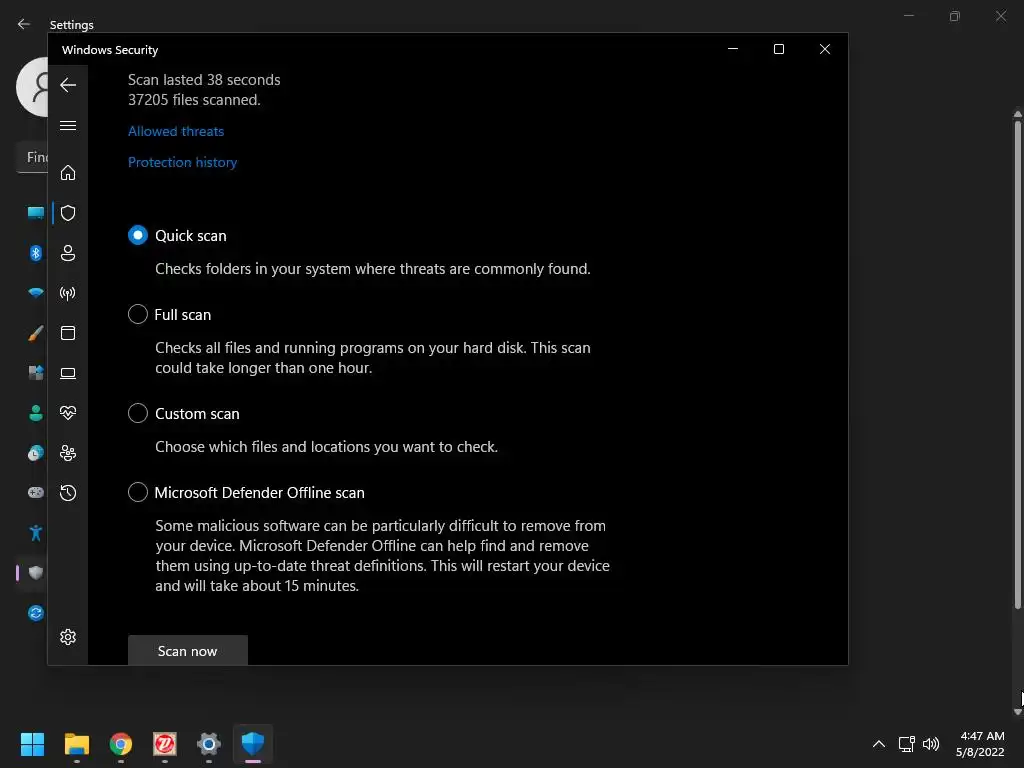
Task: Open Device security laptop icon
Action: click(68, 373)
